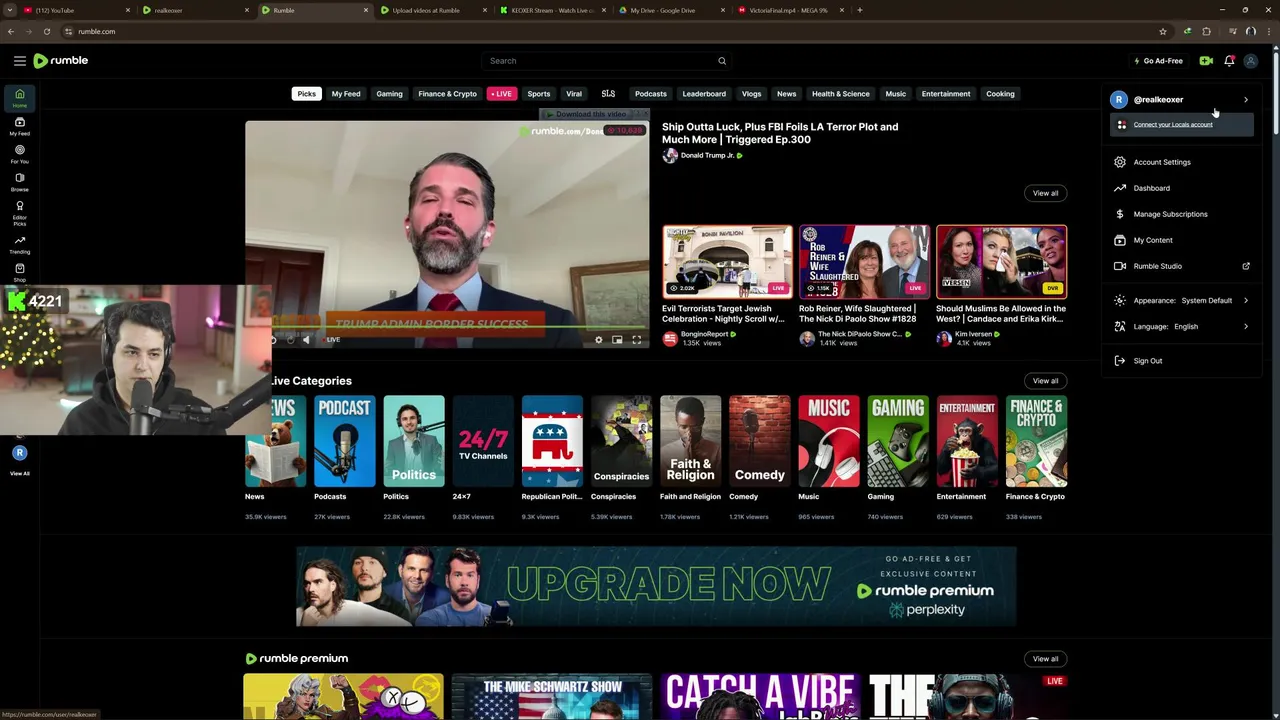Go back using the browser back arrow
The image size is (1280, 720).
point(11,31)
